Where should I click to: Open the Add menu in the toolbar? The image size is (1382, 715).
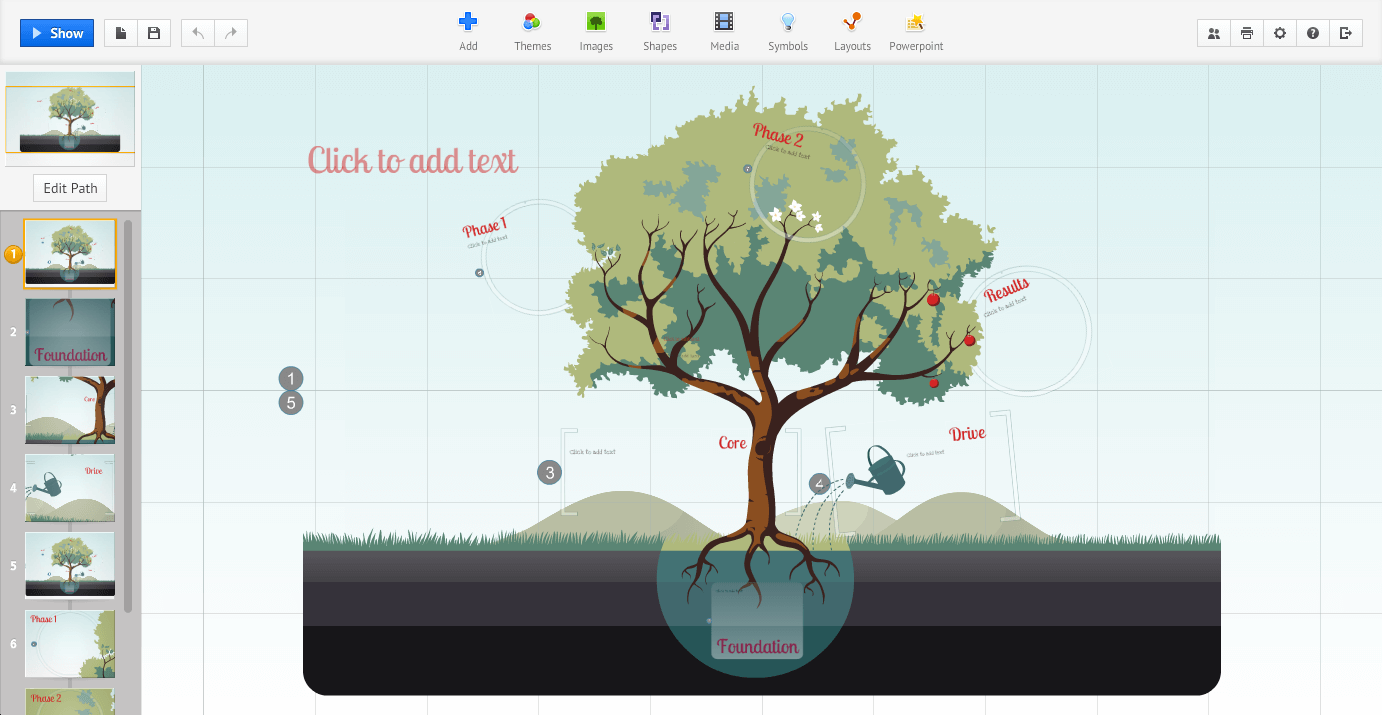468,31
